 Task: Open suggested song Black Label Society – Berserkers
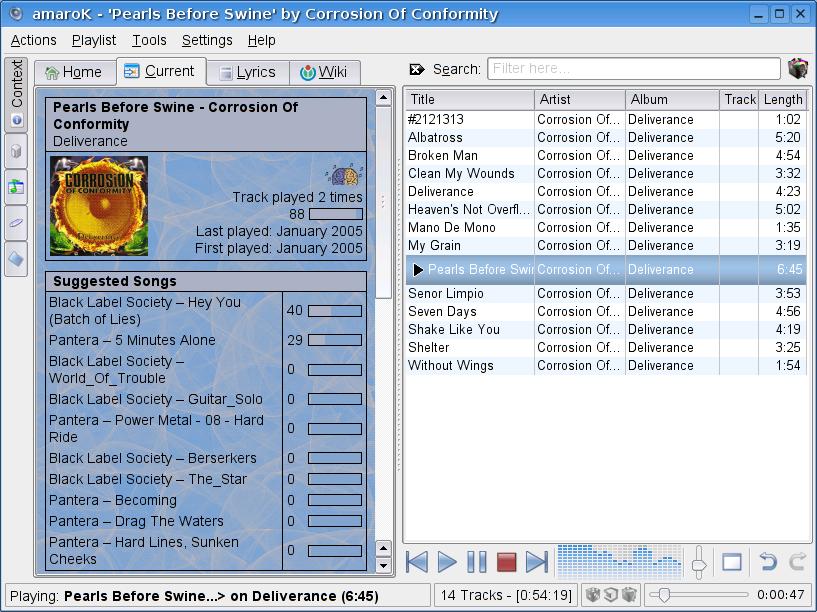pos(153,458)
